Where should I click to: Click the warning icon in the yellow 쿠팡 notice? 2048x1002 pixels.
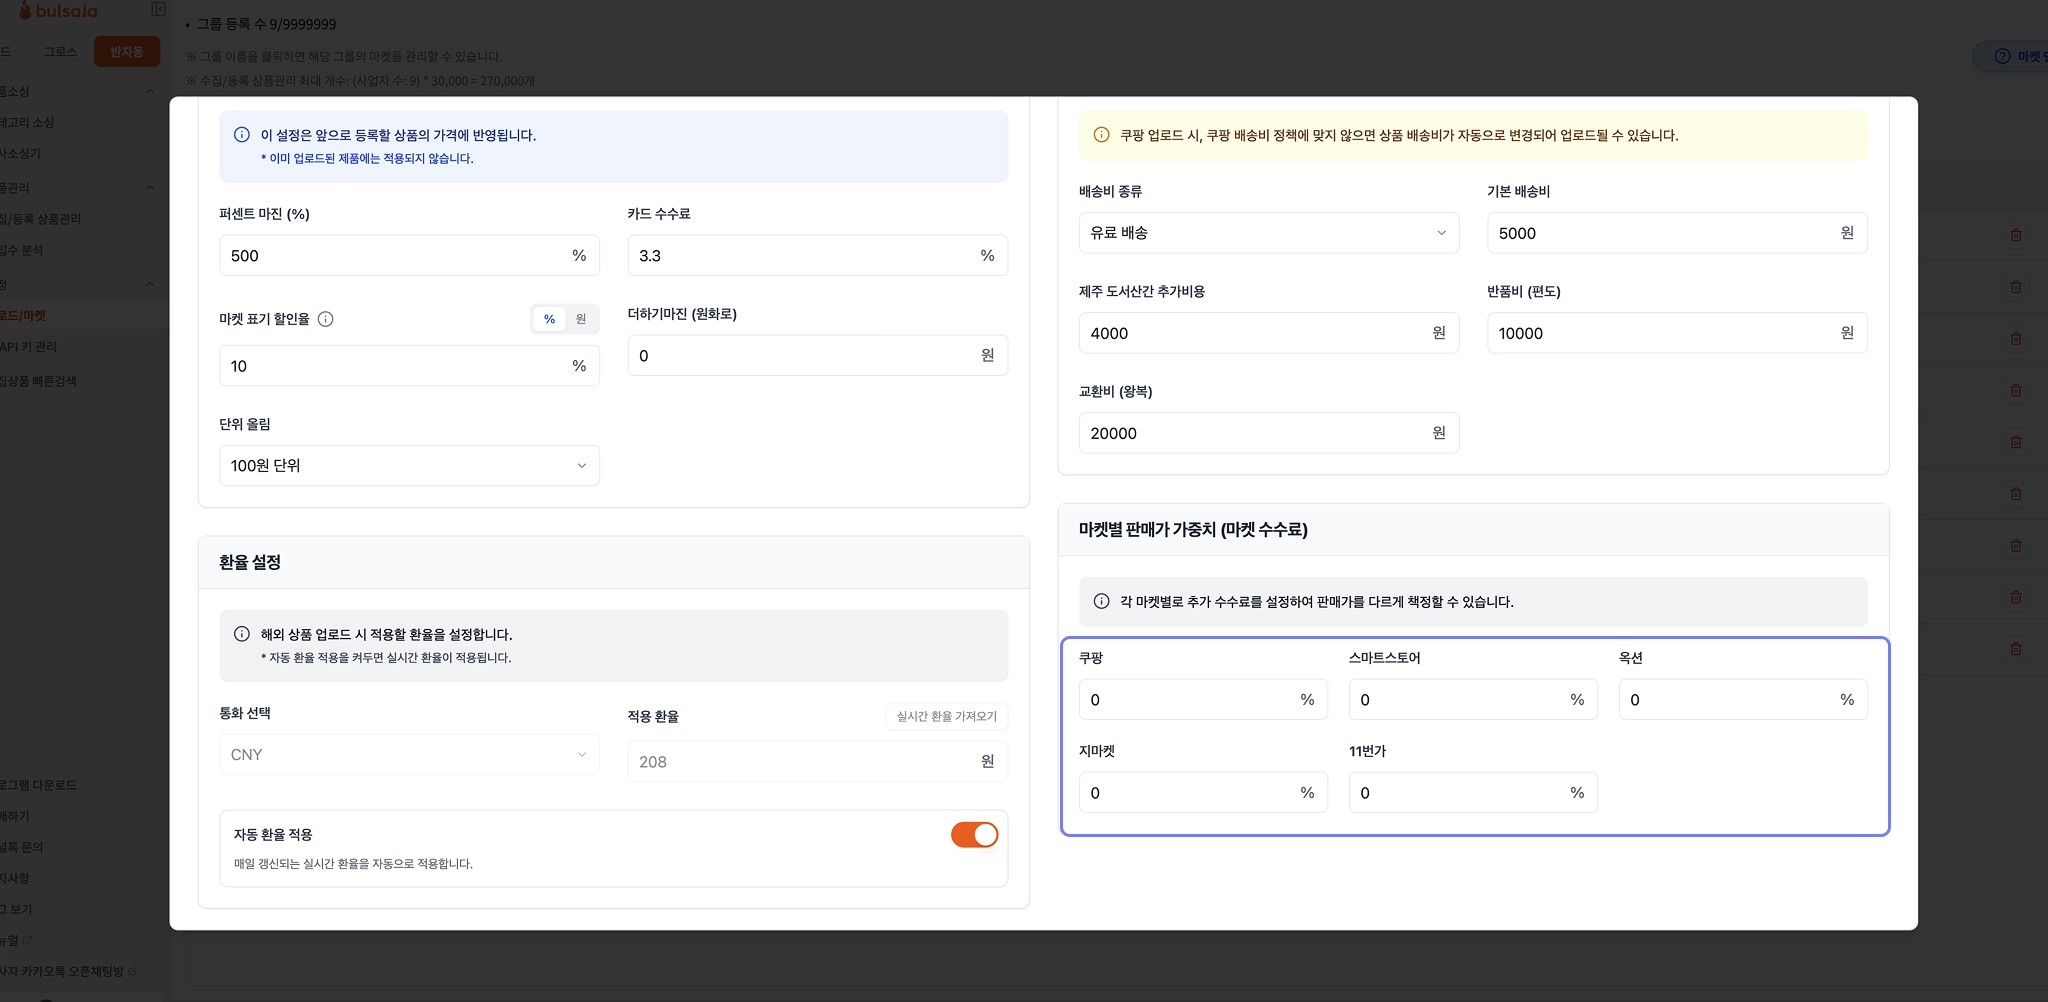pyautogui.click(x=1101, y=135)
